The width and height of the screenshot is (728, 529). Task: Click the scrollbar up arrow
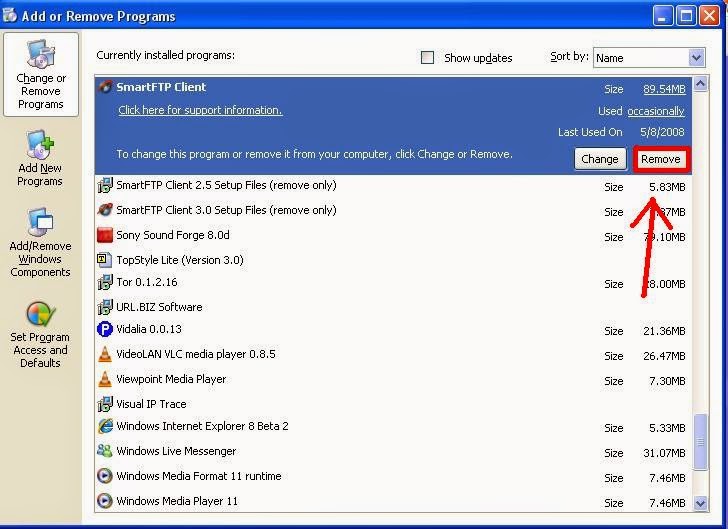pos(701,84)
